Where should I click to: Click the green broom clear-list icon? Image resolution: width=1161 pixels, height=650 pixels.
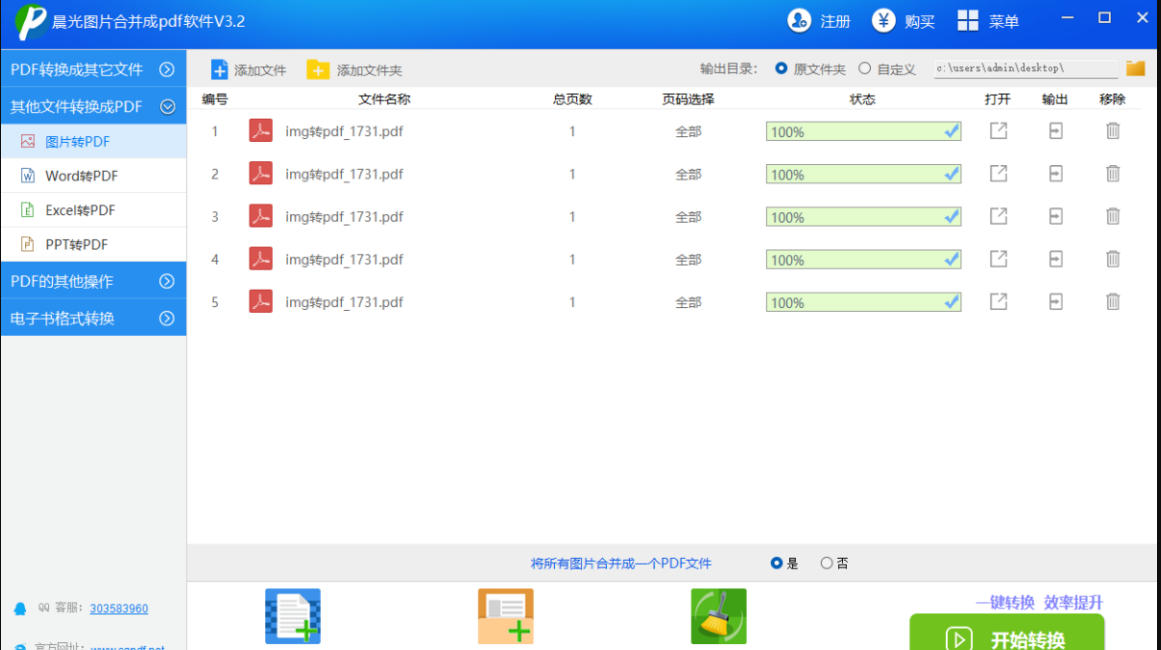(718, 616)
